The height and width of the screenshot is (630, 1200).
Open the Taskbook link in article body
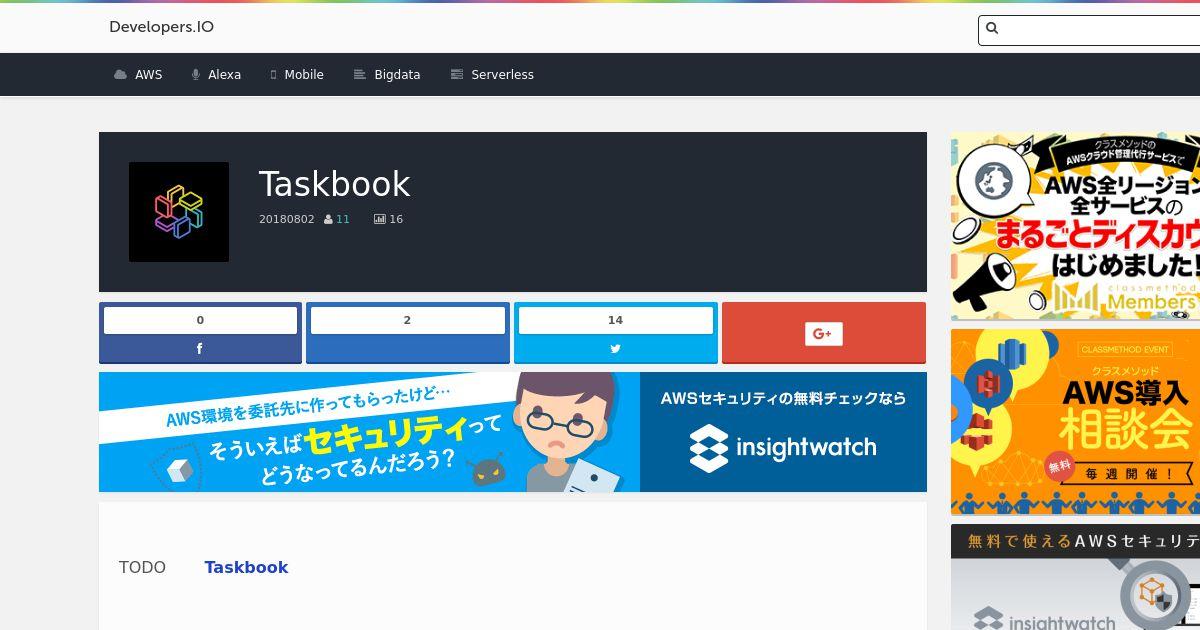point(246,567)
